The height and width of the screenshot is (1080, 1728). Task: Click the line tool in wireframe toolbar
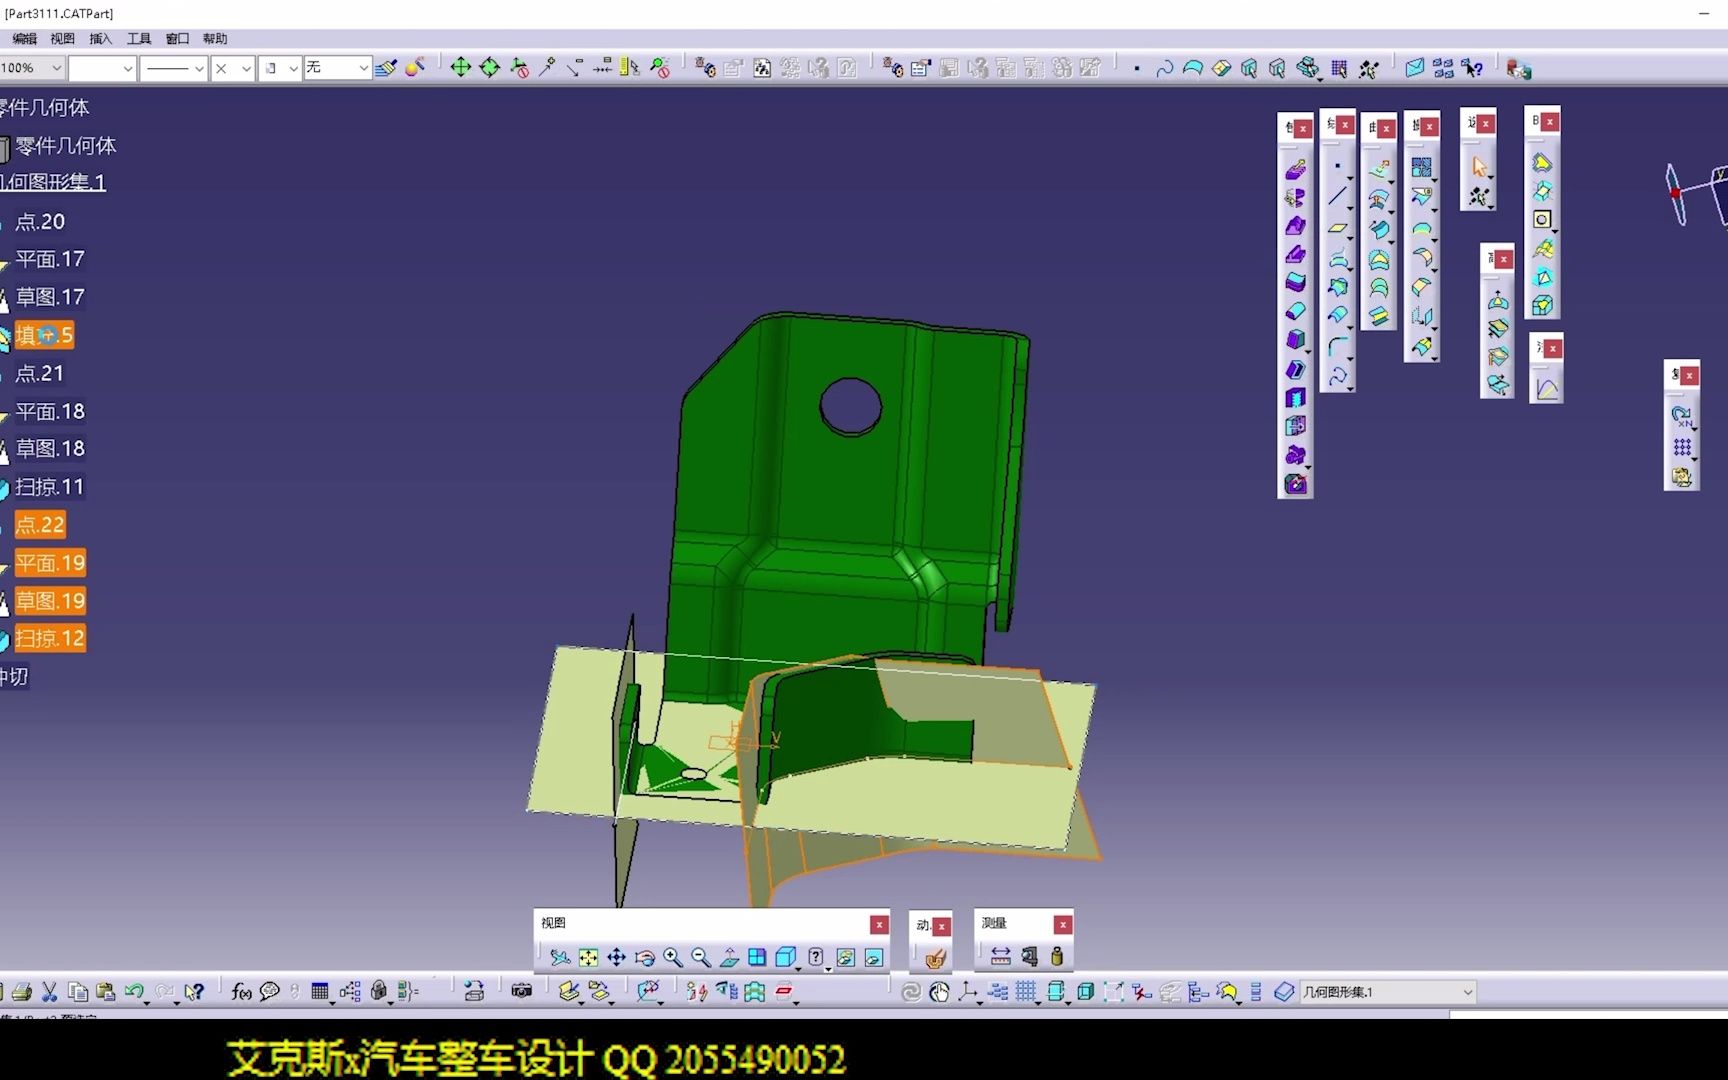(1337, 197)
